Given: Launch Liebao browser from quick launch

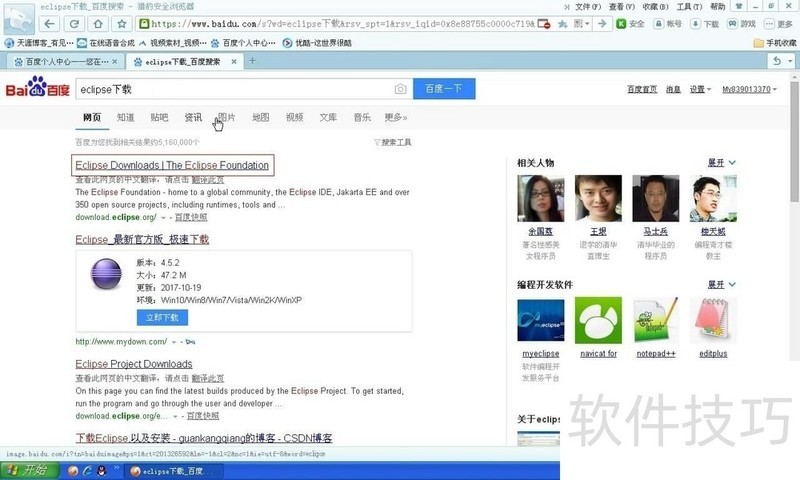Looking at the screenshot, I should click(73, 471).
